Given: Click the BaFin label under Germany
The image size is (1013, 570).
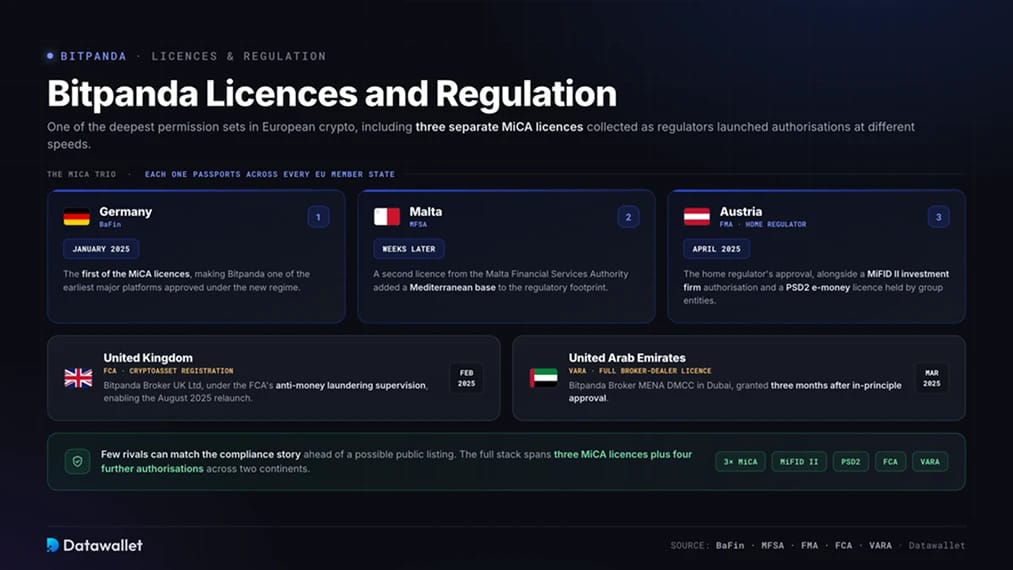Looking at the screenshot, I should [x=110, y=224].
